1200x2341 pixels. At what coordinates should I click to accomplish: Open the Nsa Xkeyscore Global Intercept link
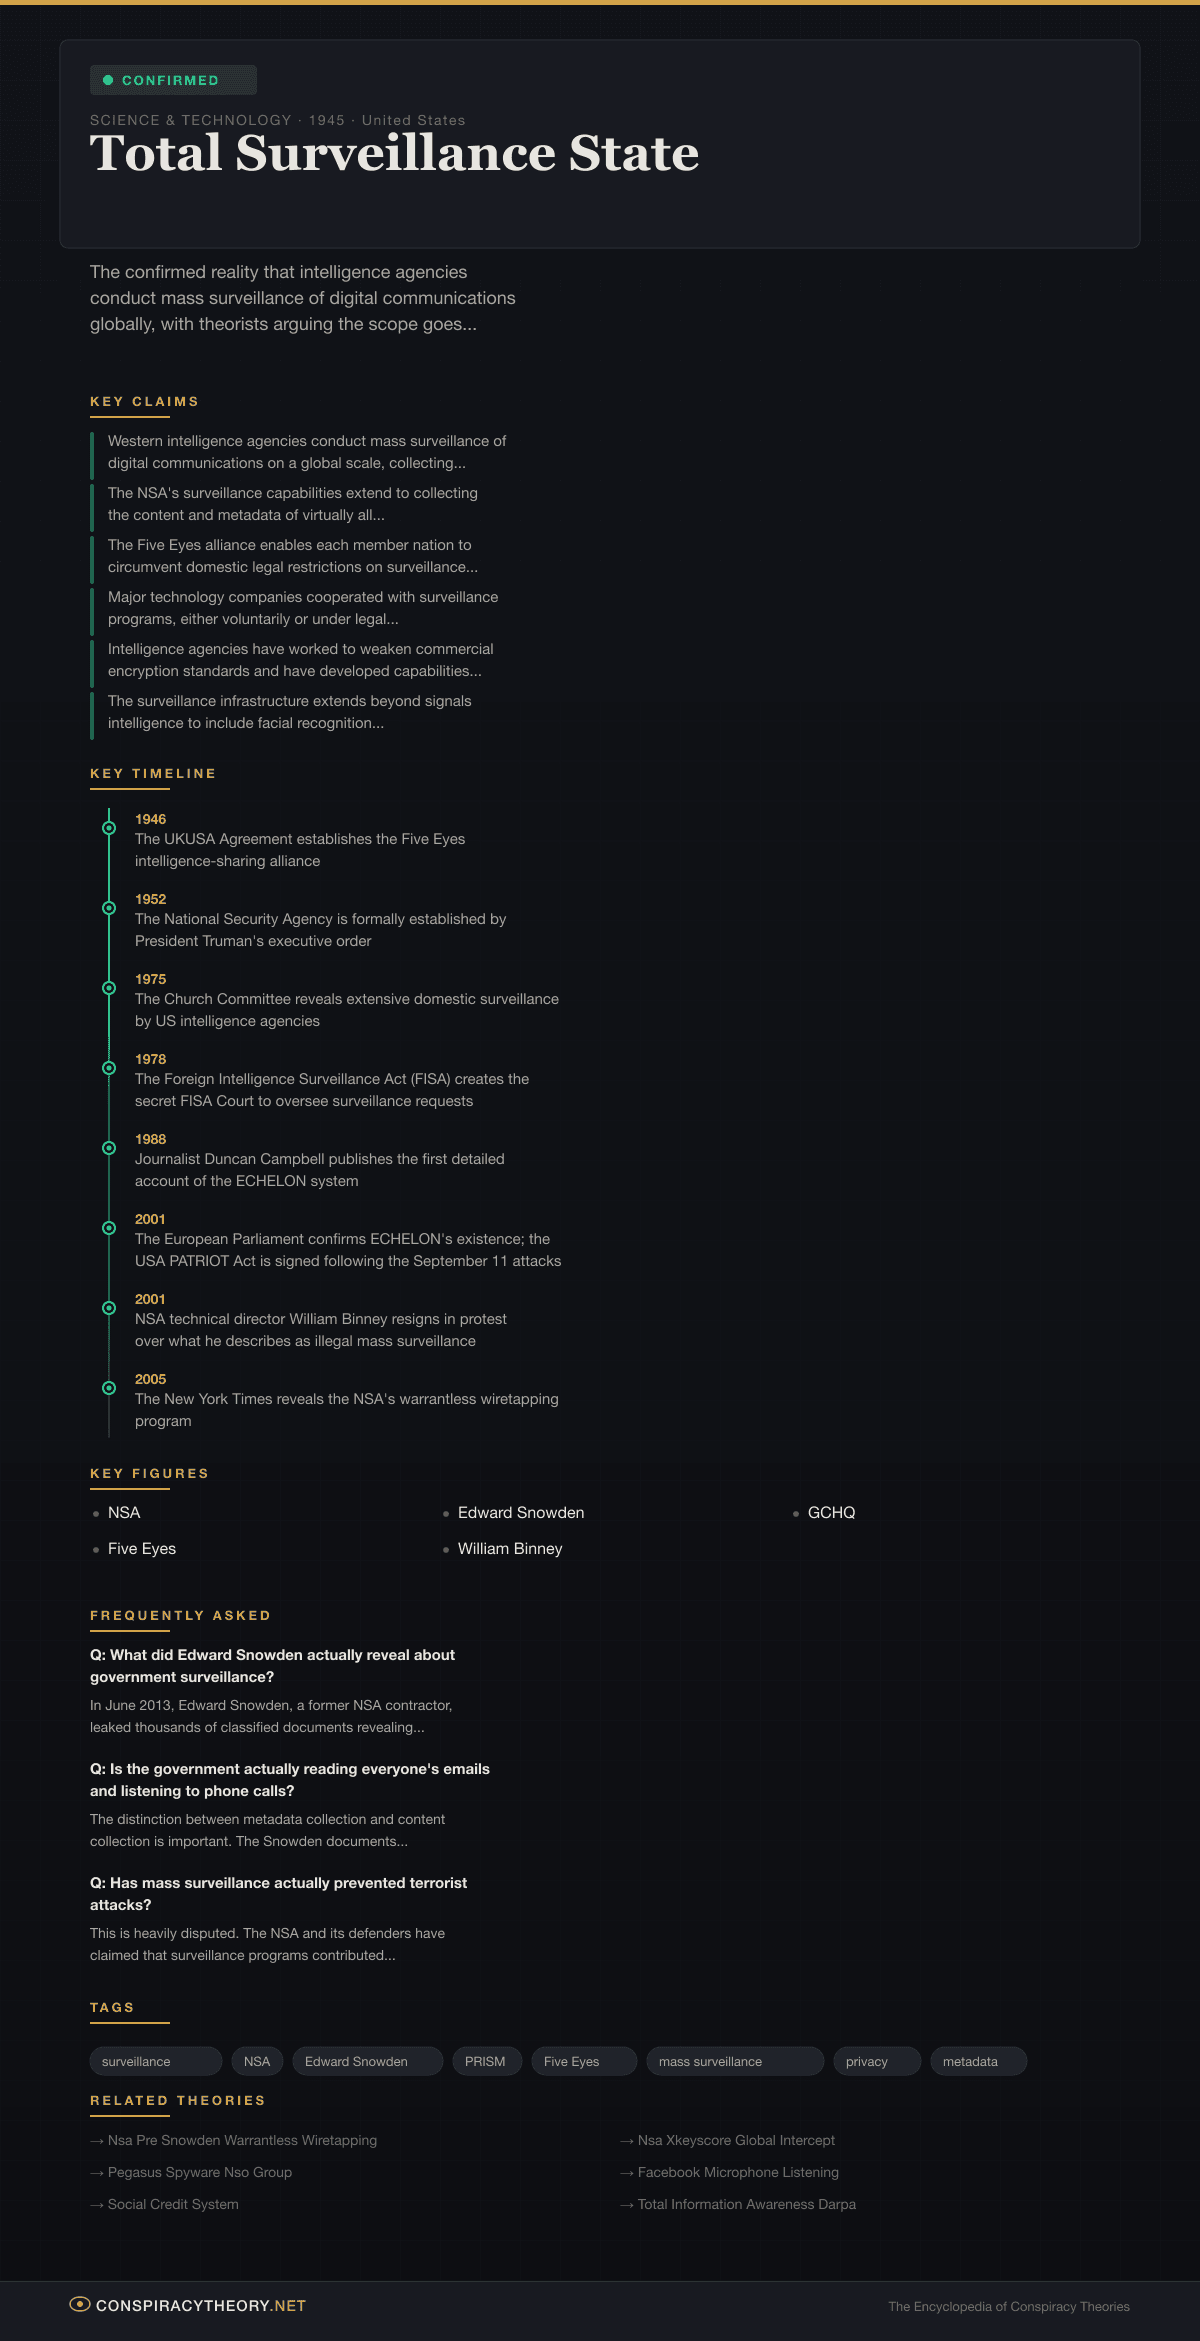[x=736, y=2140]
